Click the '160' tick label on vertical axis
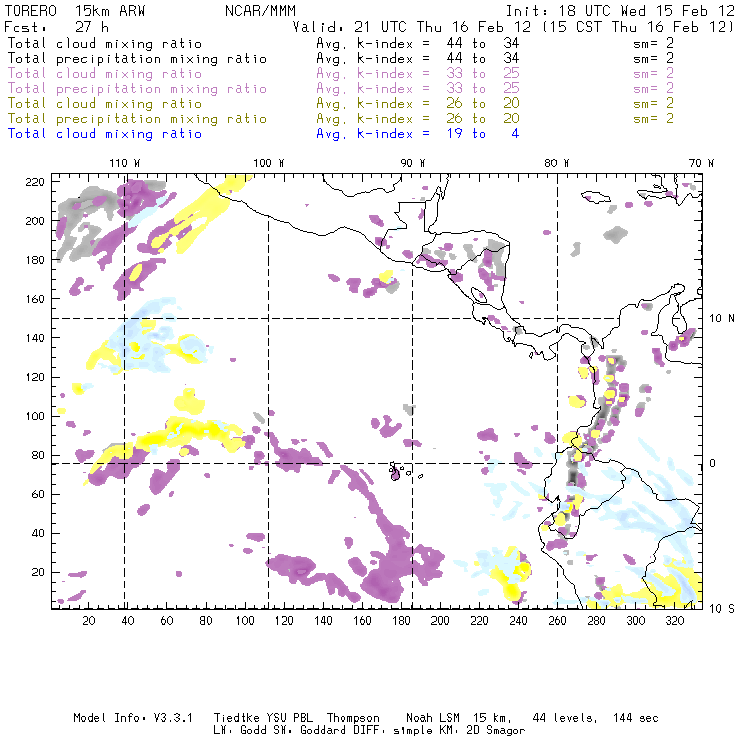Screen dimensions: 740x740 (35, 299)
